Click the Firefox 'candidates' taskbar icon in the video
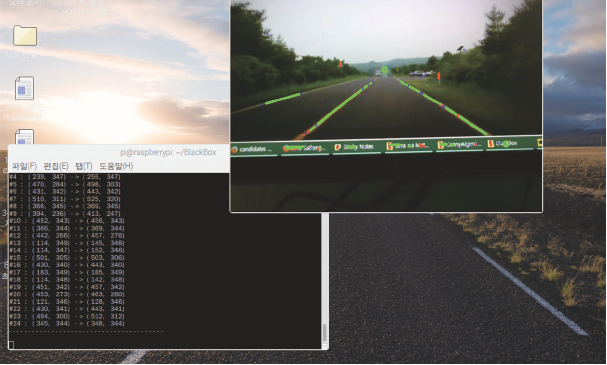 tap(234, 149)
